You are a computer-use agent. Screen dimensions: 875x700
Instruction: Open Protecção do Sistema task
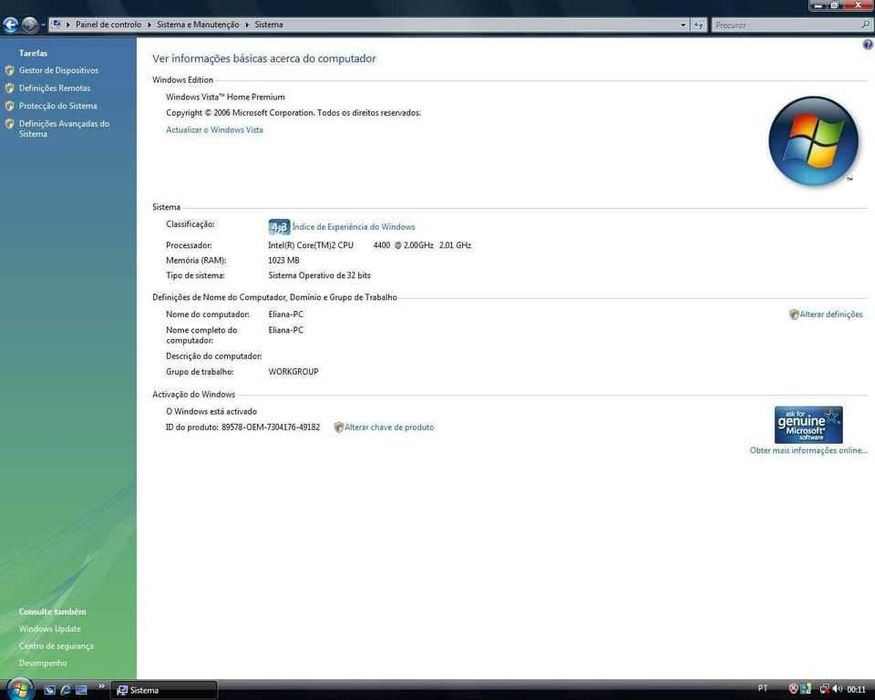[58, 106]
